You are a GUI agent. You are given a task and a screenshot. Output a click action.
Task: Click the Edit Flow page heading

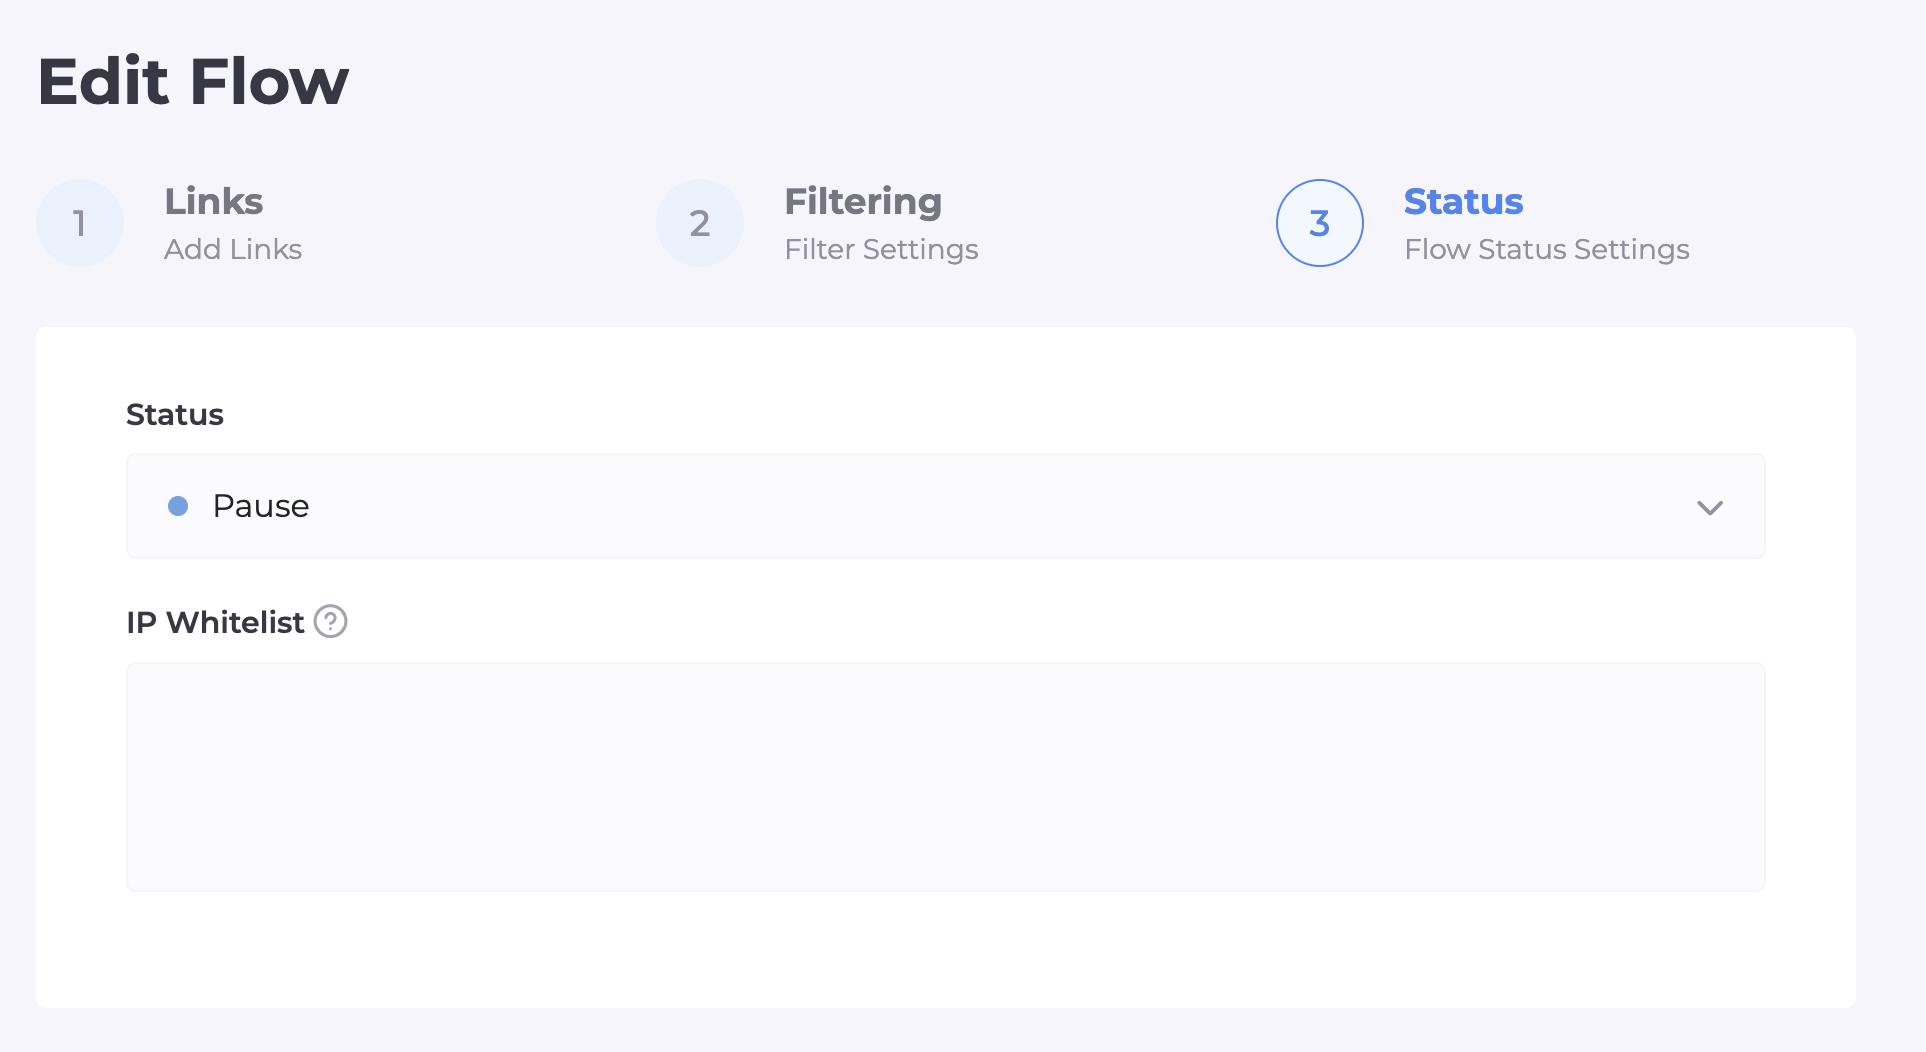(x=193, y=81)
